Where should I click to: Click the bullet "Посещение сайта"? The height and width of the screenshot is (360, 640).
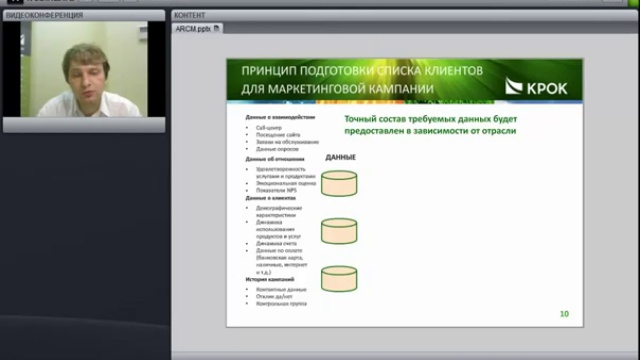tap(278, 135)
